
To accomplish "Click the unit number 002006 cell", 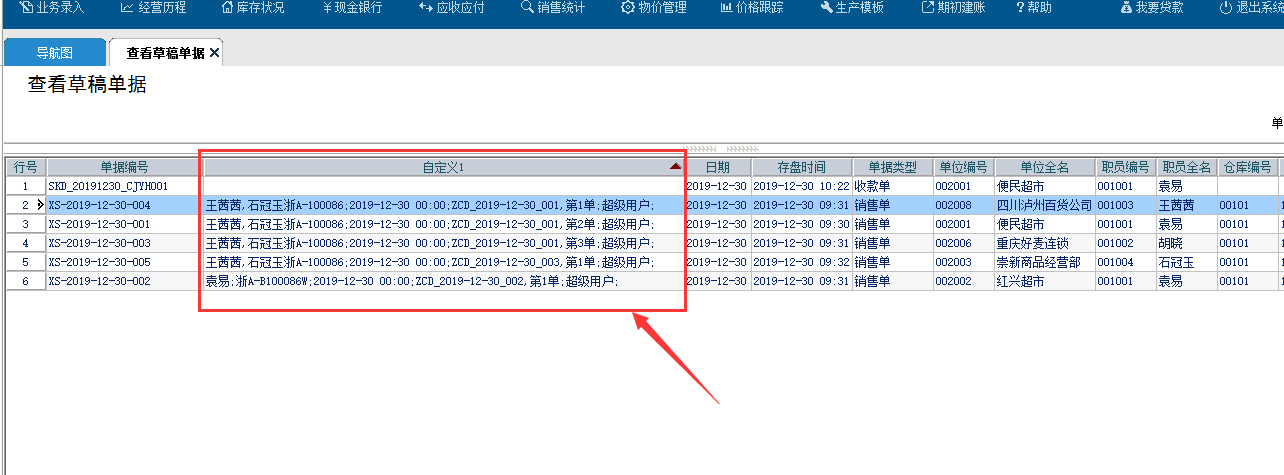I will click(964, 243).
